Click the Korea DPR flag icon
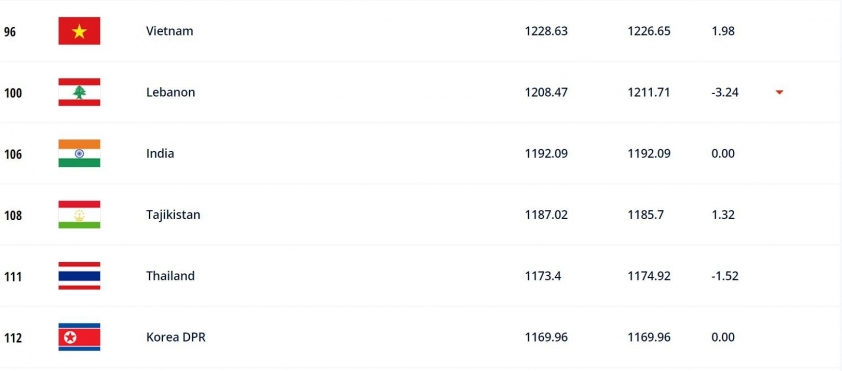This screenshot has height=371, width=842. (79, 337)
